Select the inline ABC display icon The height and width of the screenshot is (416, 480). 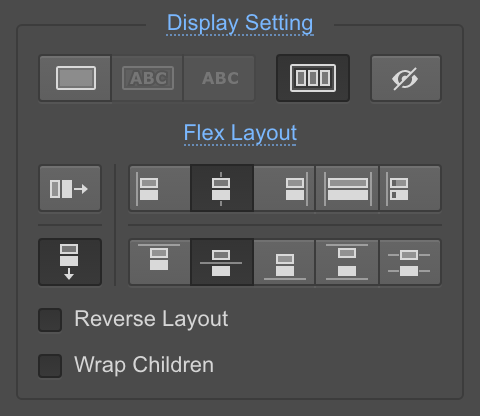[219, 78]
